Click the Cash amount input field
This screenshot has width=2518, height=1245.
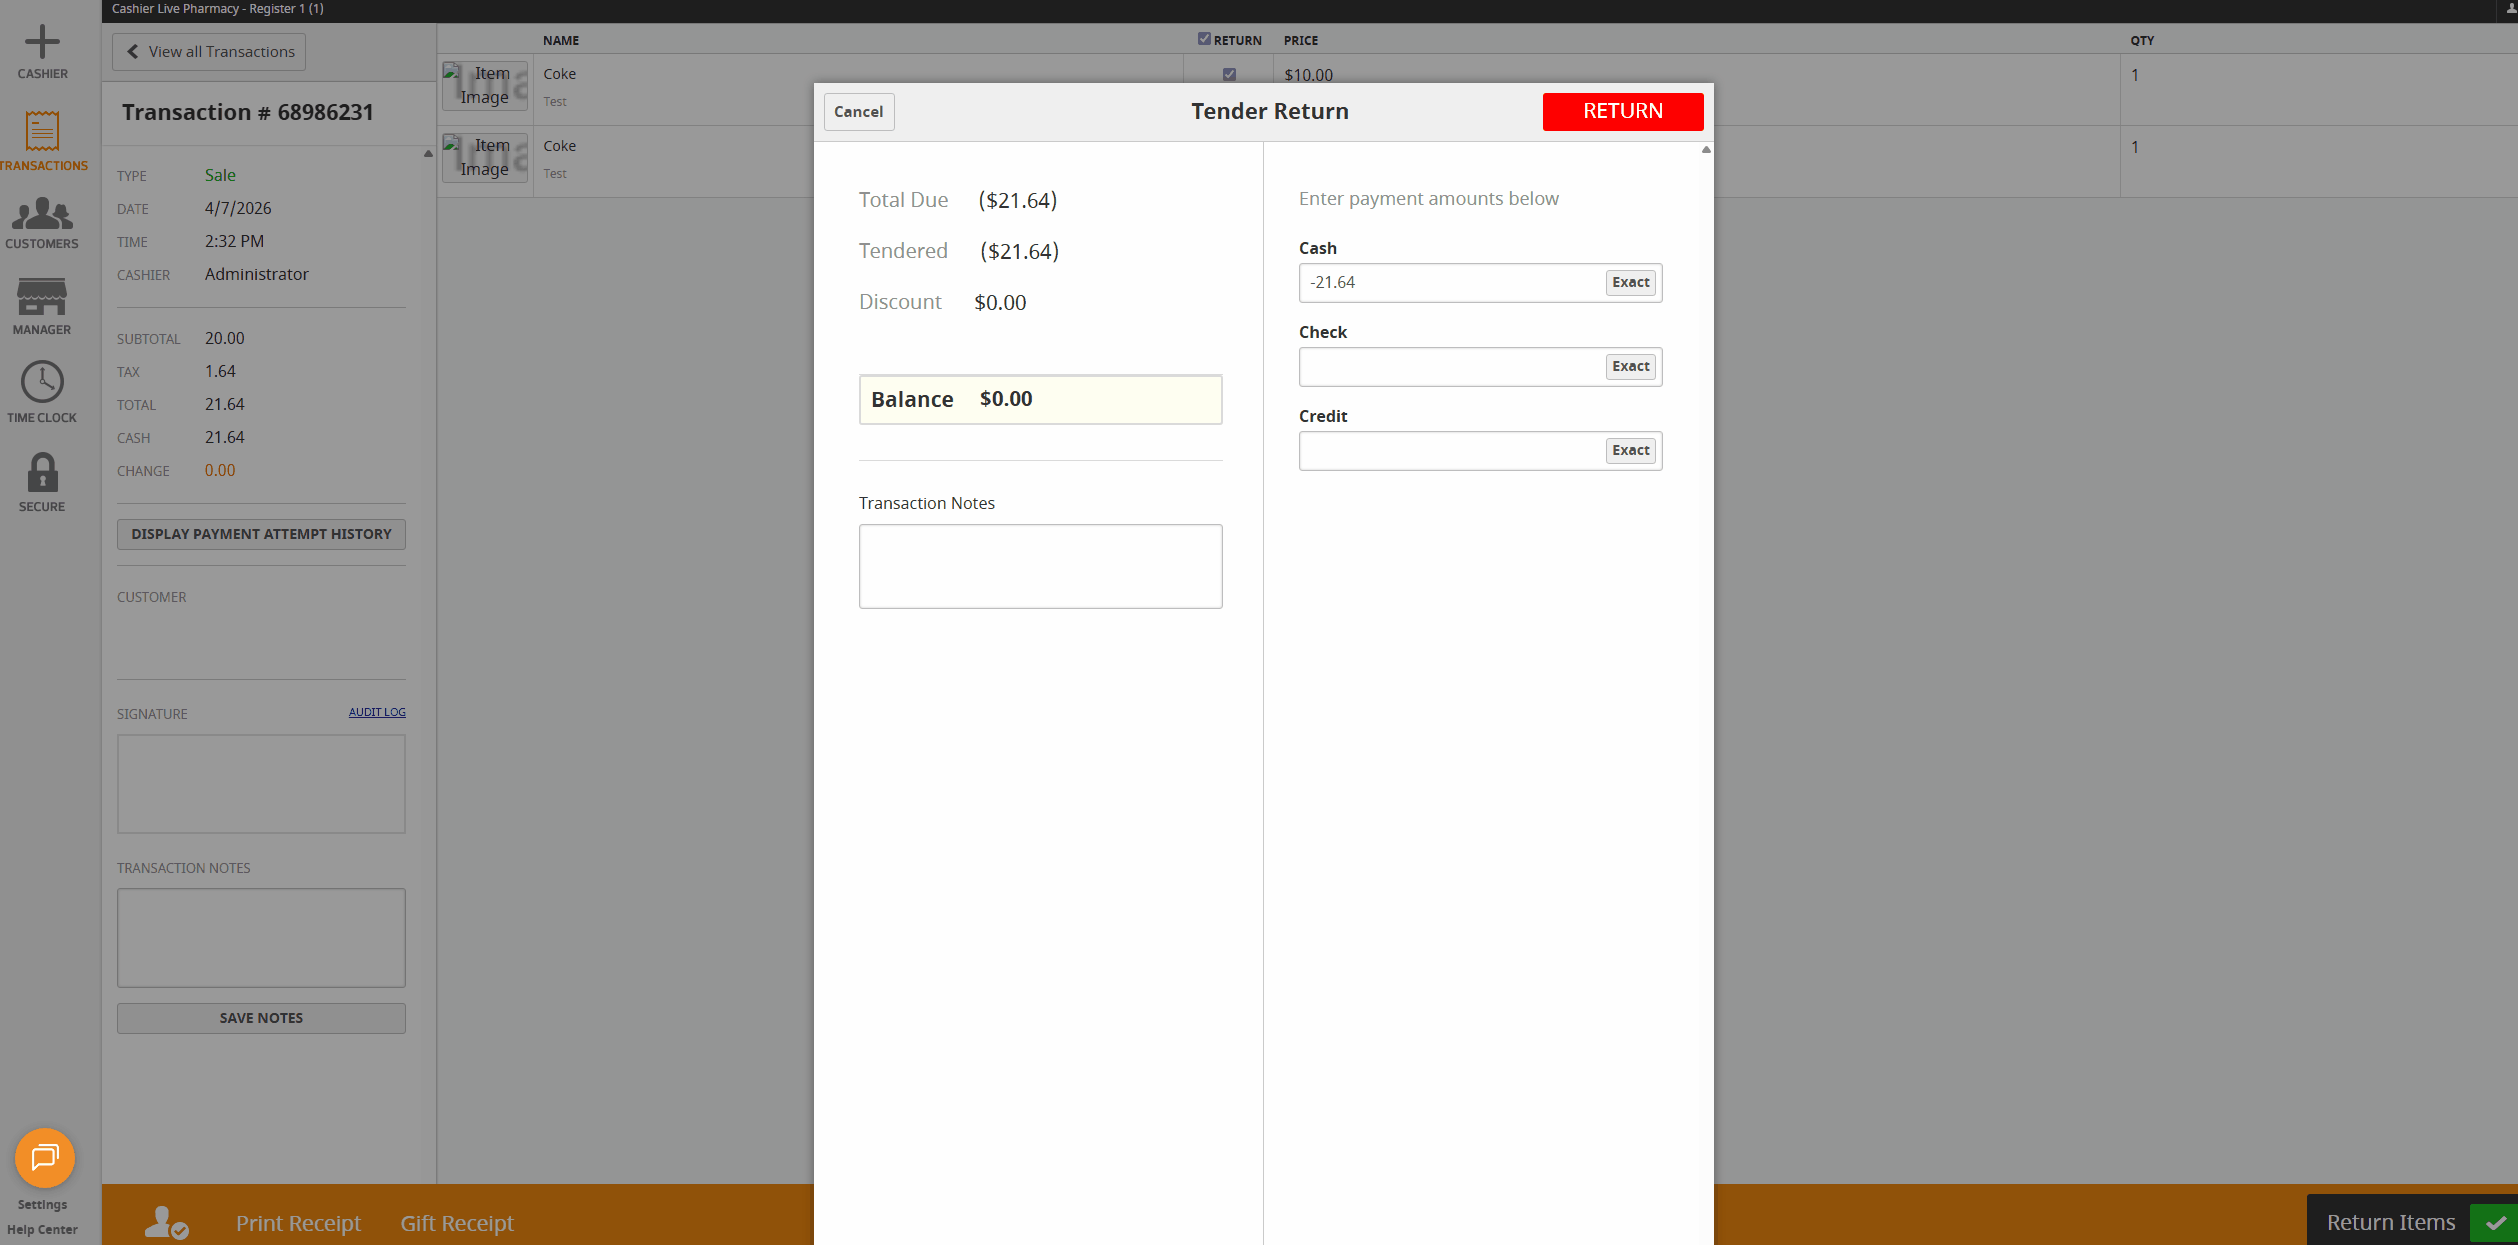pos(1450,283)
